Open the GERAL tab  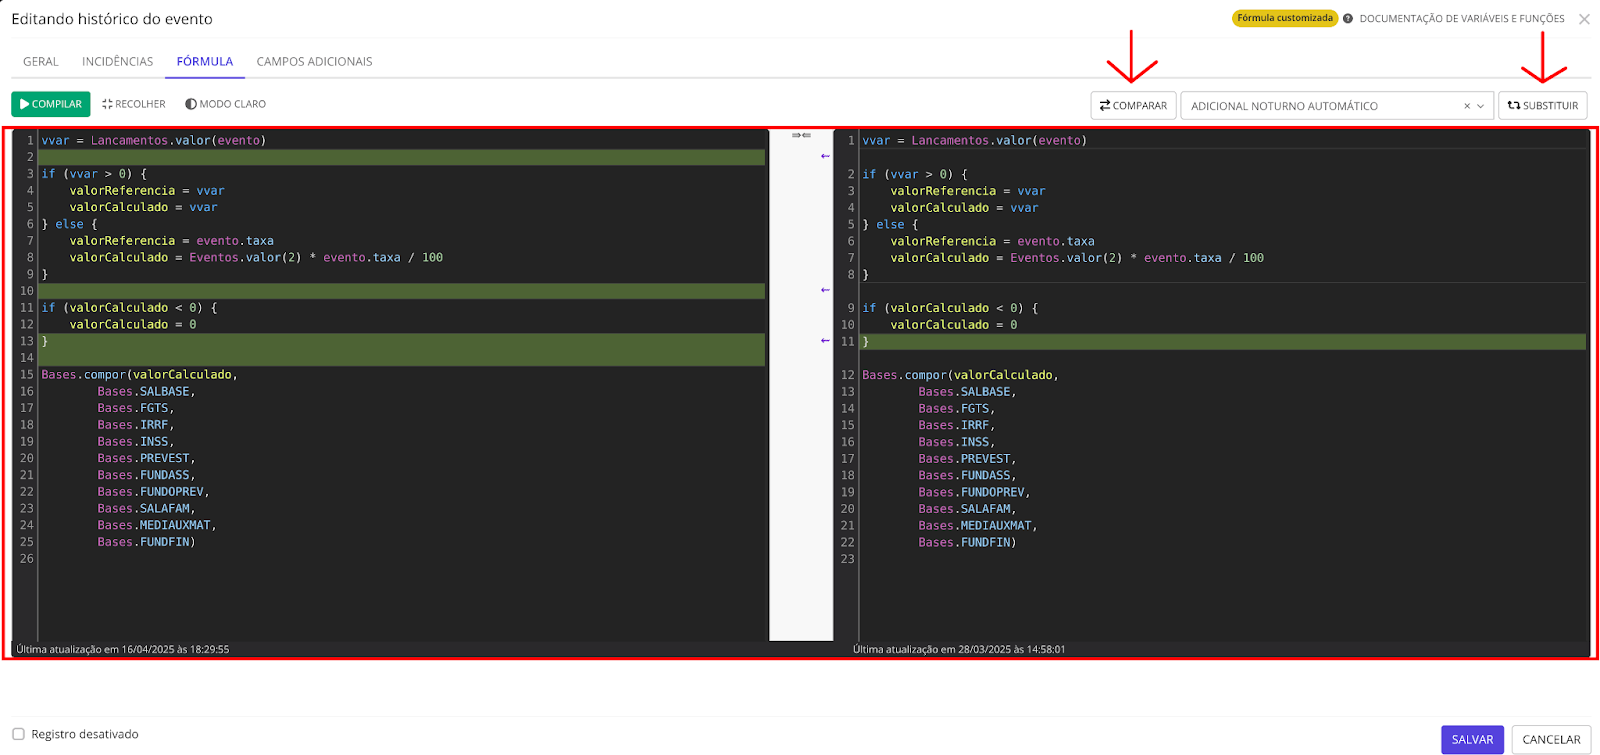[x=41, y=62]
